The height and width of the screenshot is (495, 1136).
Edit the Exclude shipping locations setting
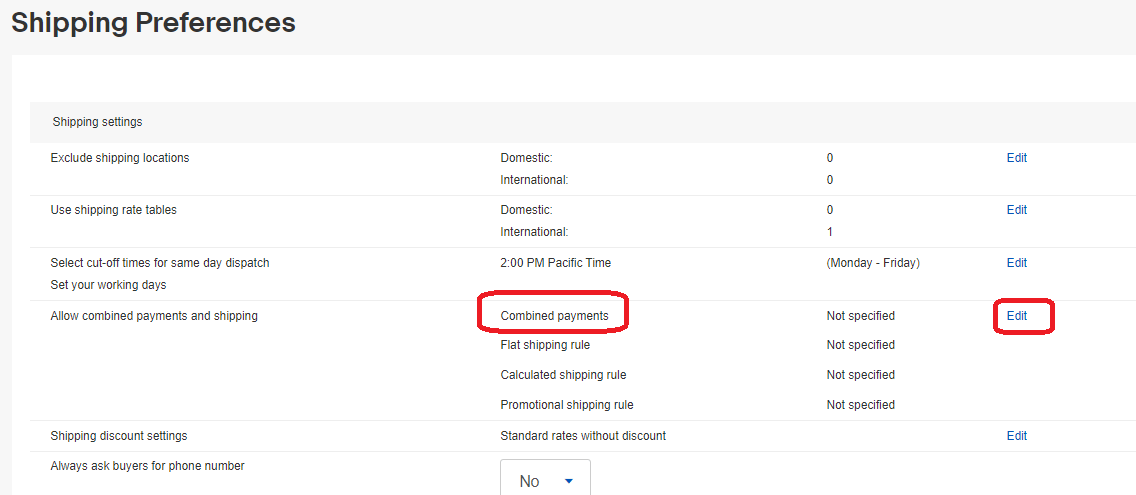click(1016, 158)
